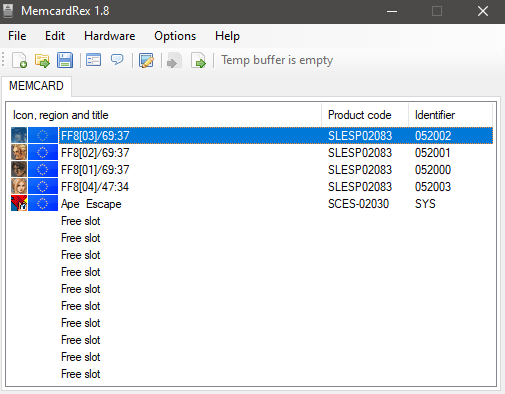Open the File menu
This screenshot has height=394, width=505.
click(x=17, y=36)
